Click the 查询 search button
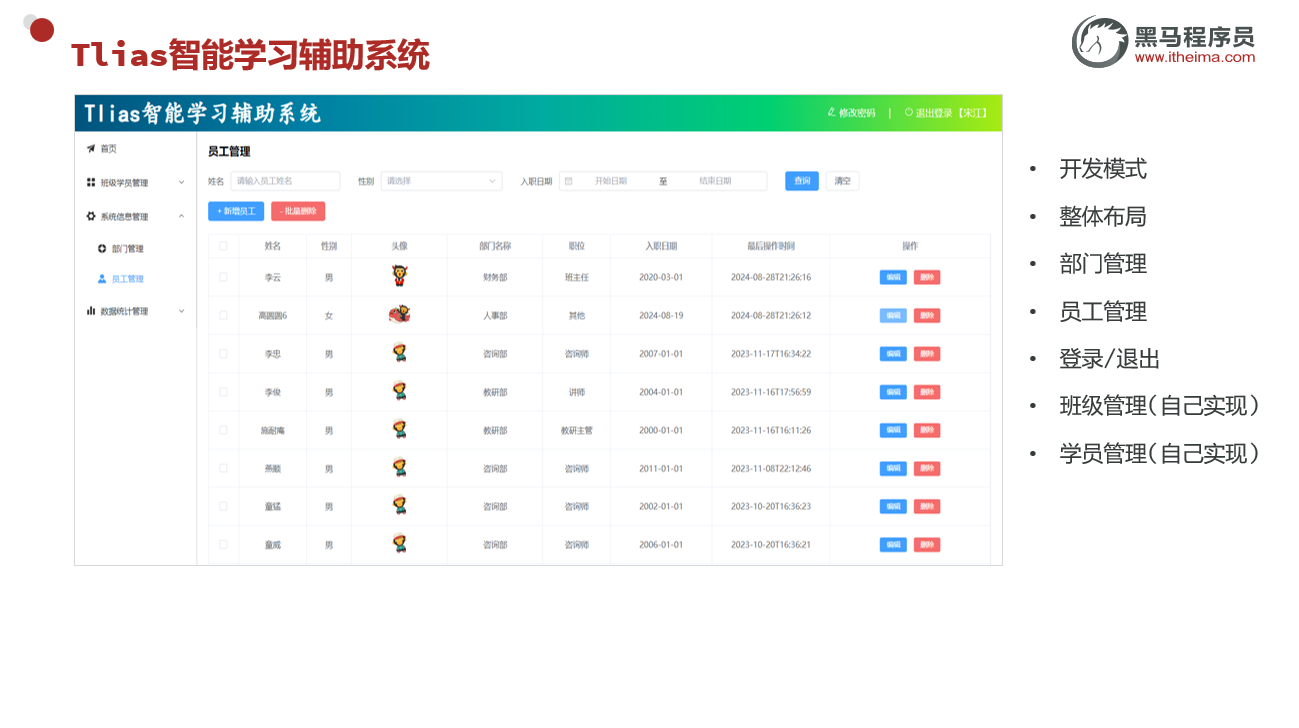Screen dimensions: 1299x728 800,181
